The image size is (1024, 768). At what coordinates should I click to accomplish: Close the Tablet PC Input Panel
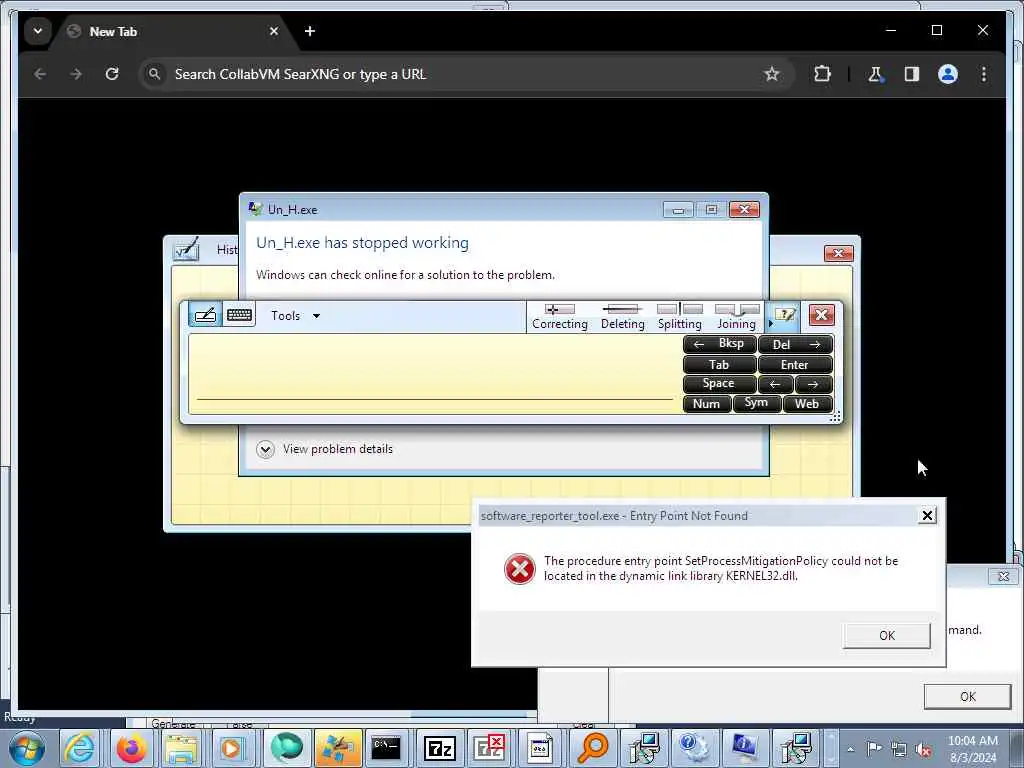[822, 315]
